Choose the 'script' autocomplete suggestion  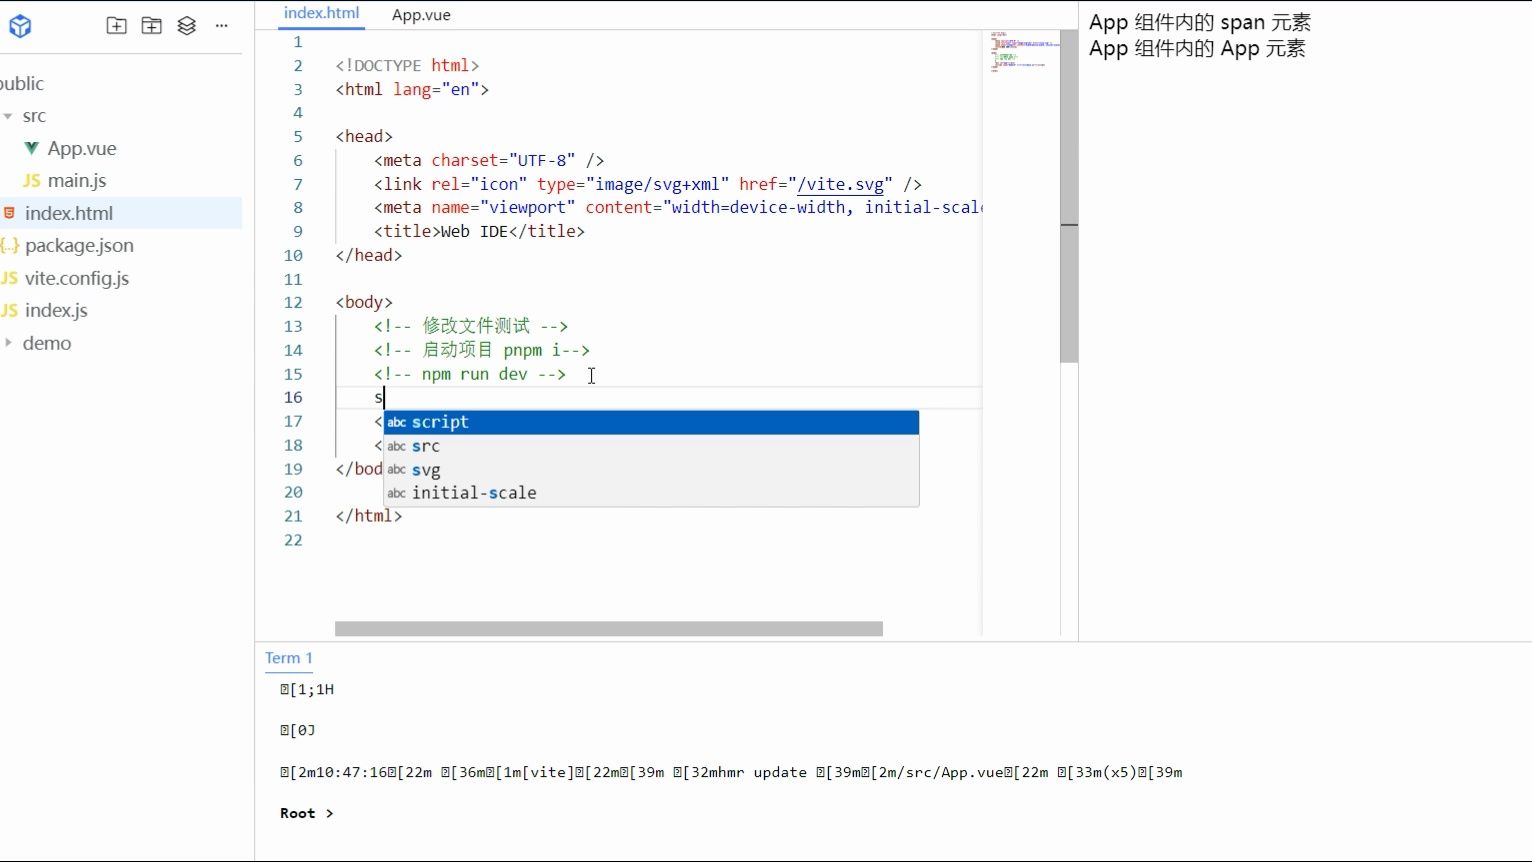651,422
